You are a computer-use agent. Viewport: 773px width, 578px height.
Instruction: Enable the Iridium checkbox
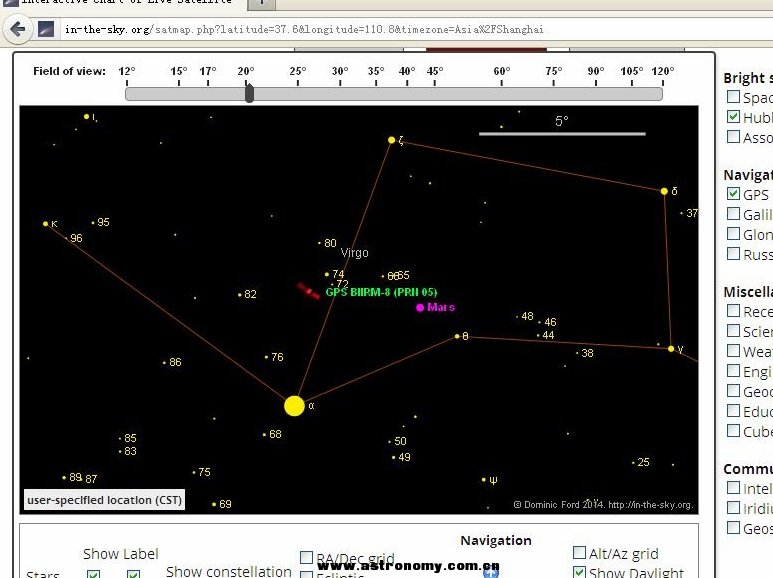tap(734, 507)
